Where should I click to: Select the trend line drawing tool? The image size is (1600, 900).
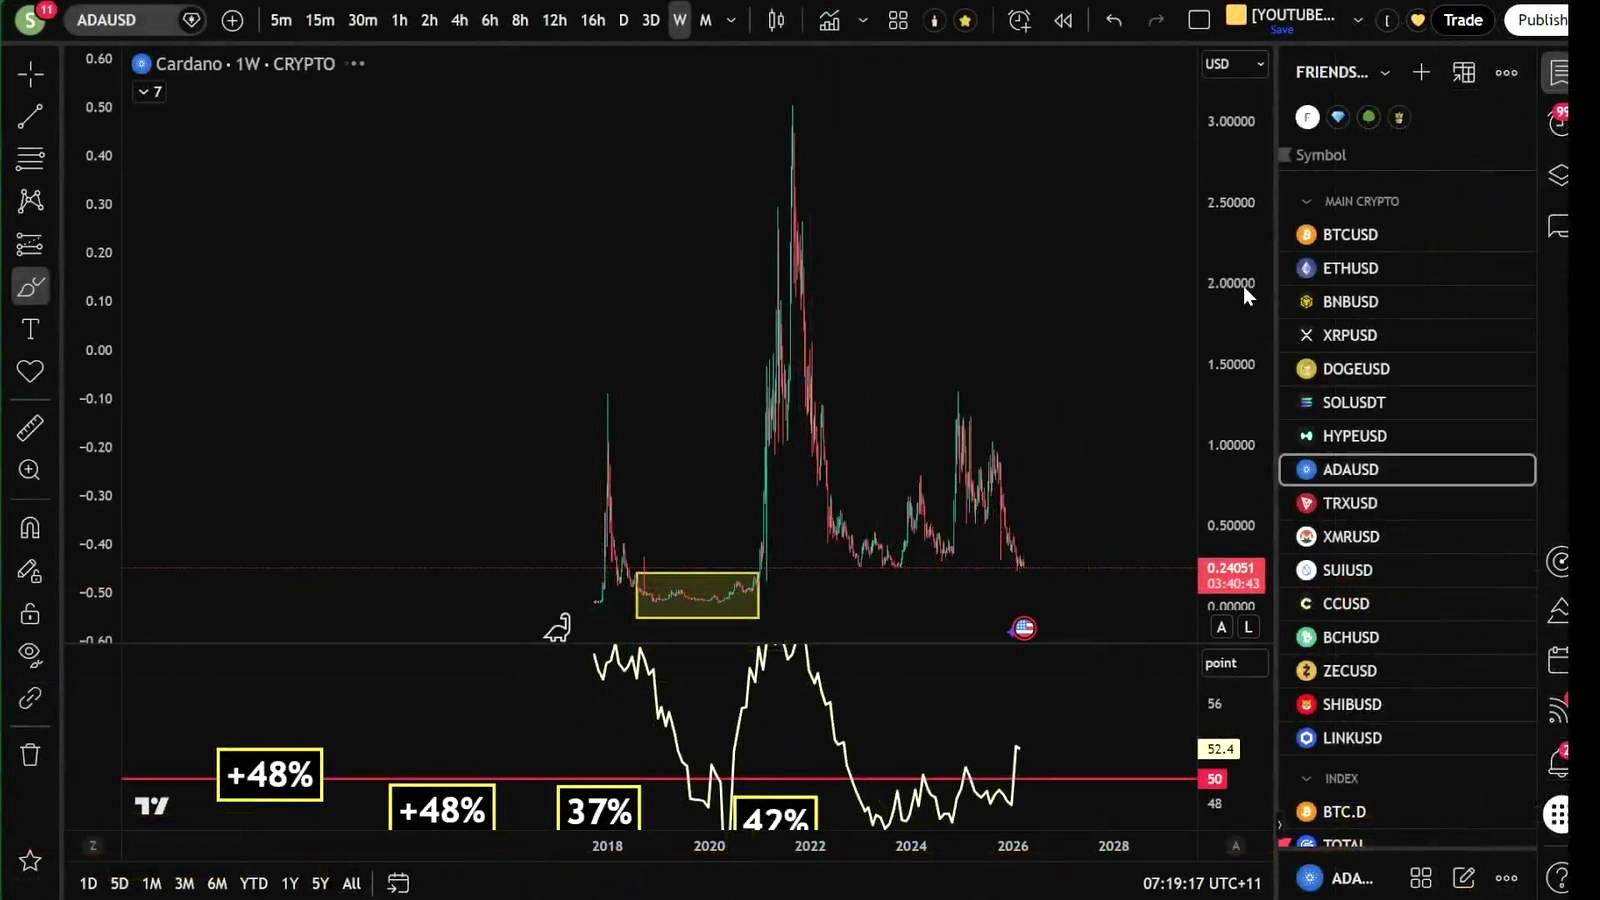30,116
